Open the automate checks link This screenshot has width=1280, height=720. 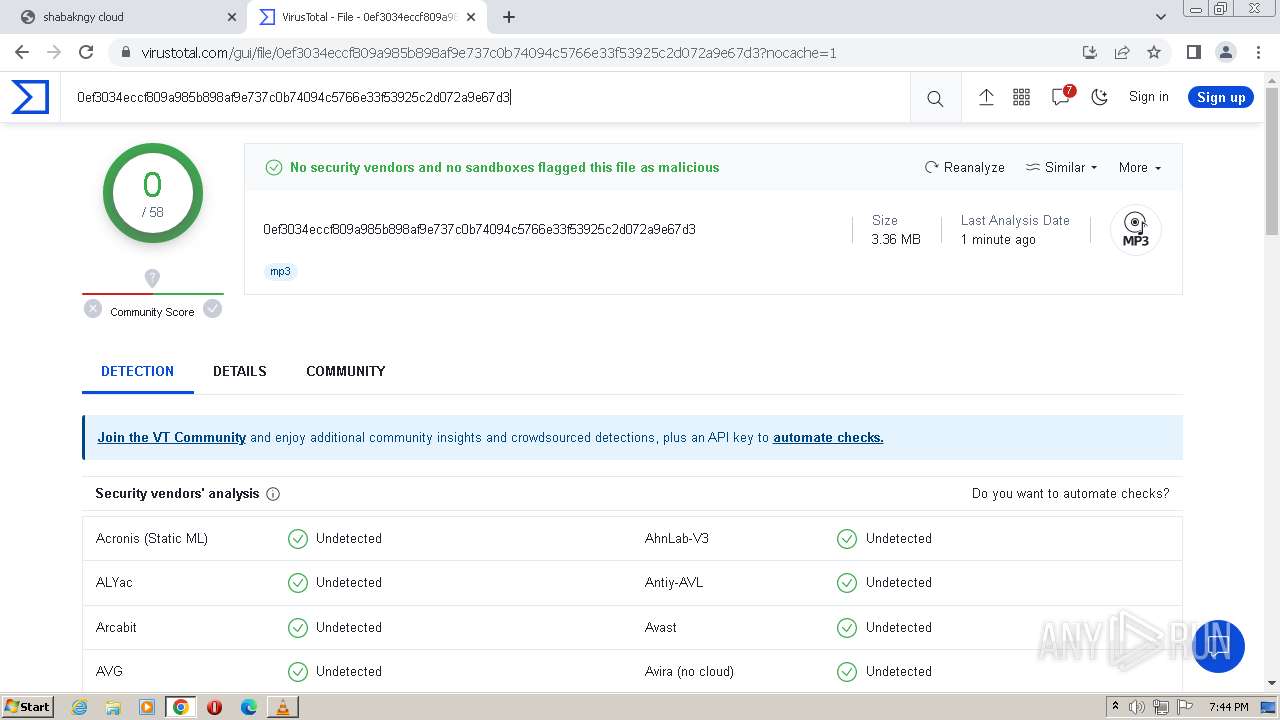tap(828, 437)
